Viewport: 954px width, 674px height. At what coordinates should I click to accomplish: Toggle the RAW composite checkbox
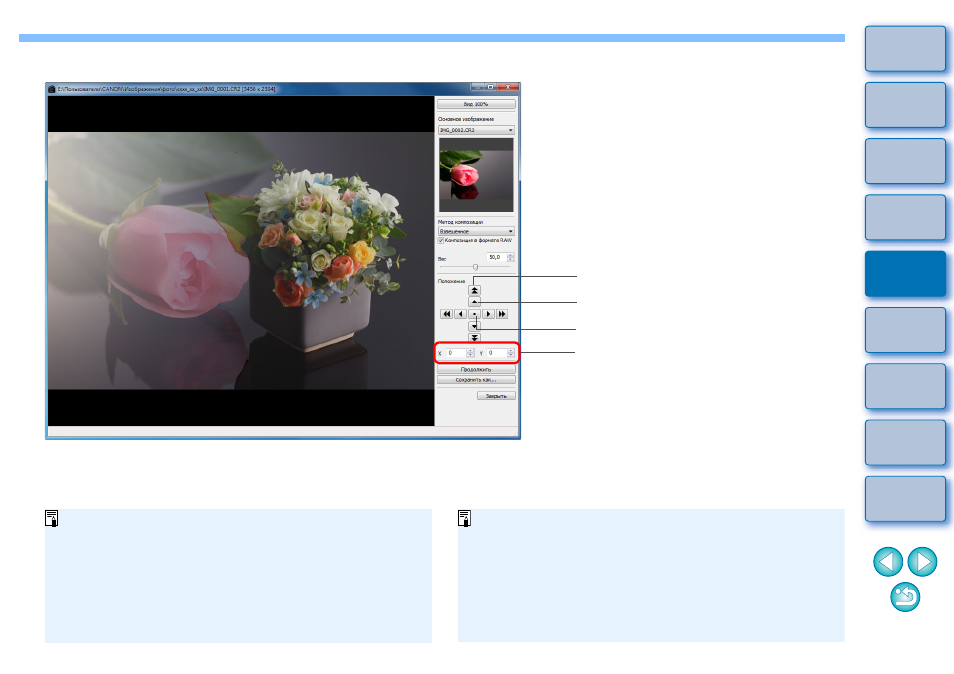click(x=441, y=241)
